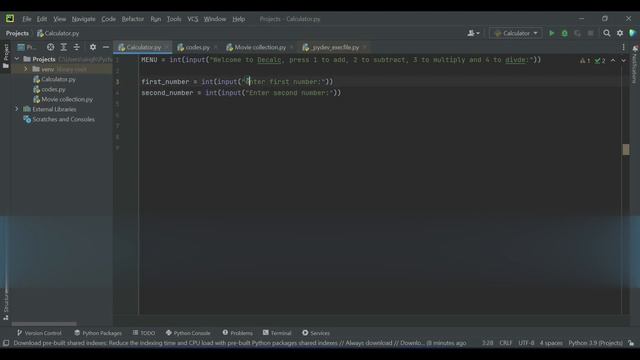Click the warnings count indicator in editor

click(585, 61)
